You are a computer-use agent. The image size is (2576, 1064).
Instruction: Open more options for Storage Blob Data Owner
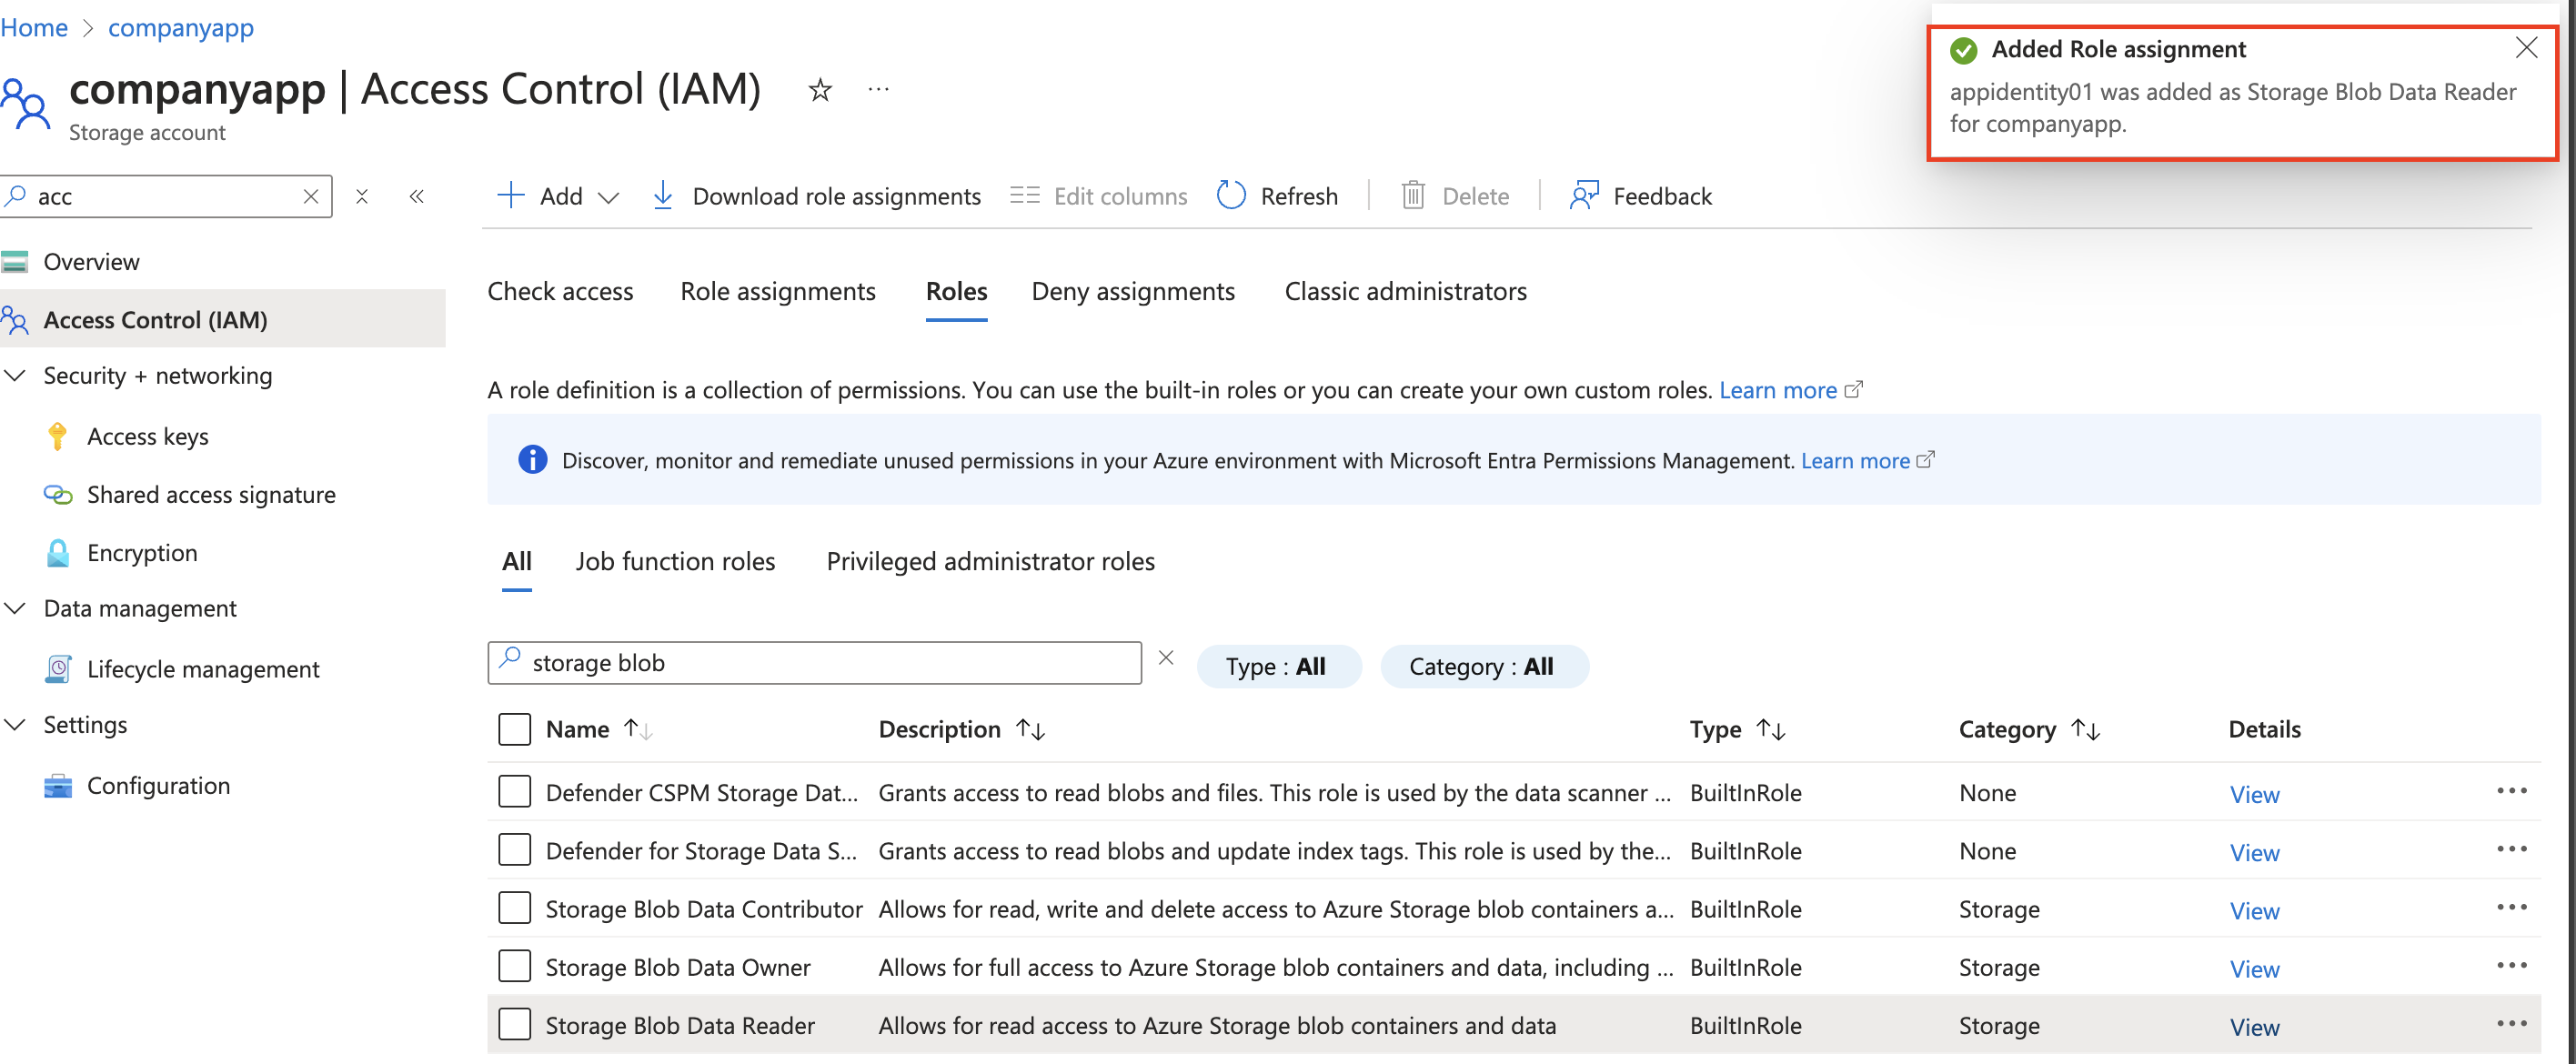coord(2511,965)
